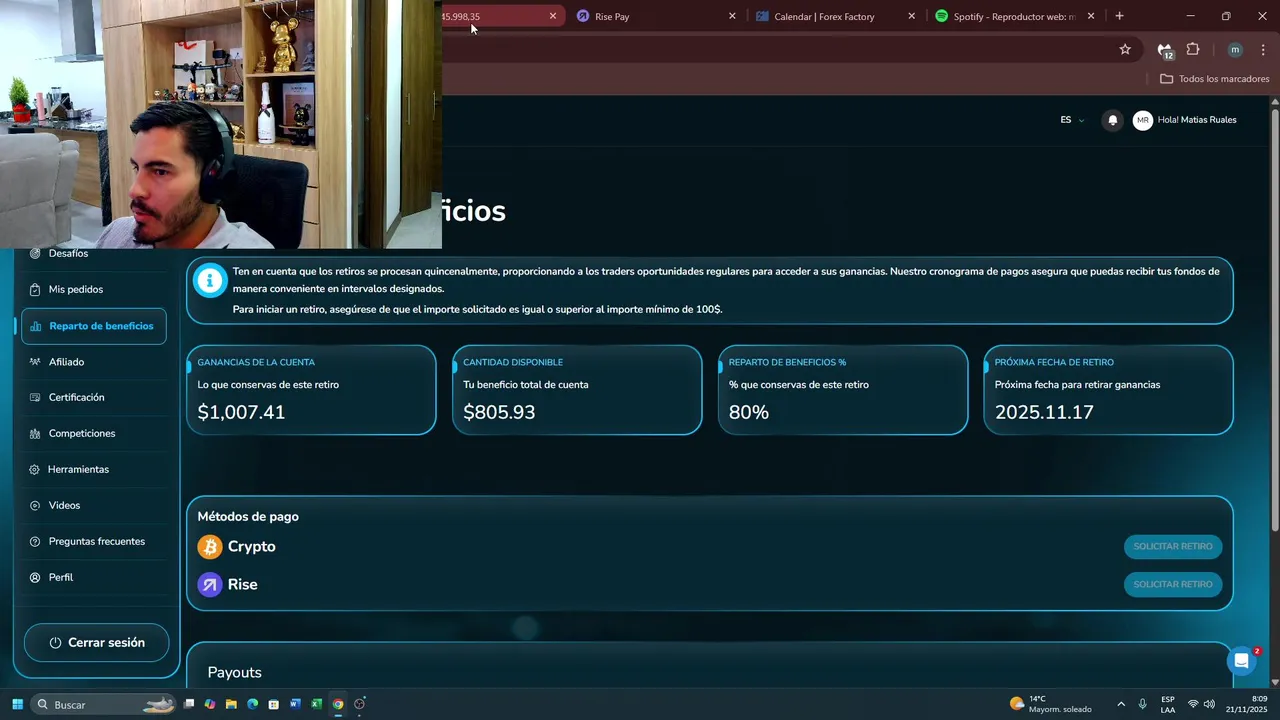
Task: Click the MR profile avatar
Action: [1143, 120]
